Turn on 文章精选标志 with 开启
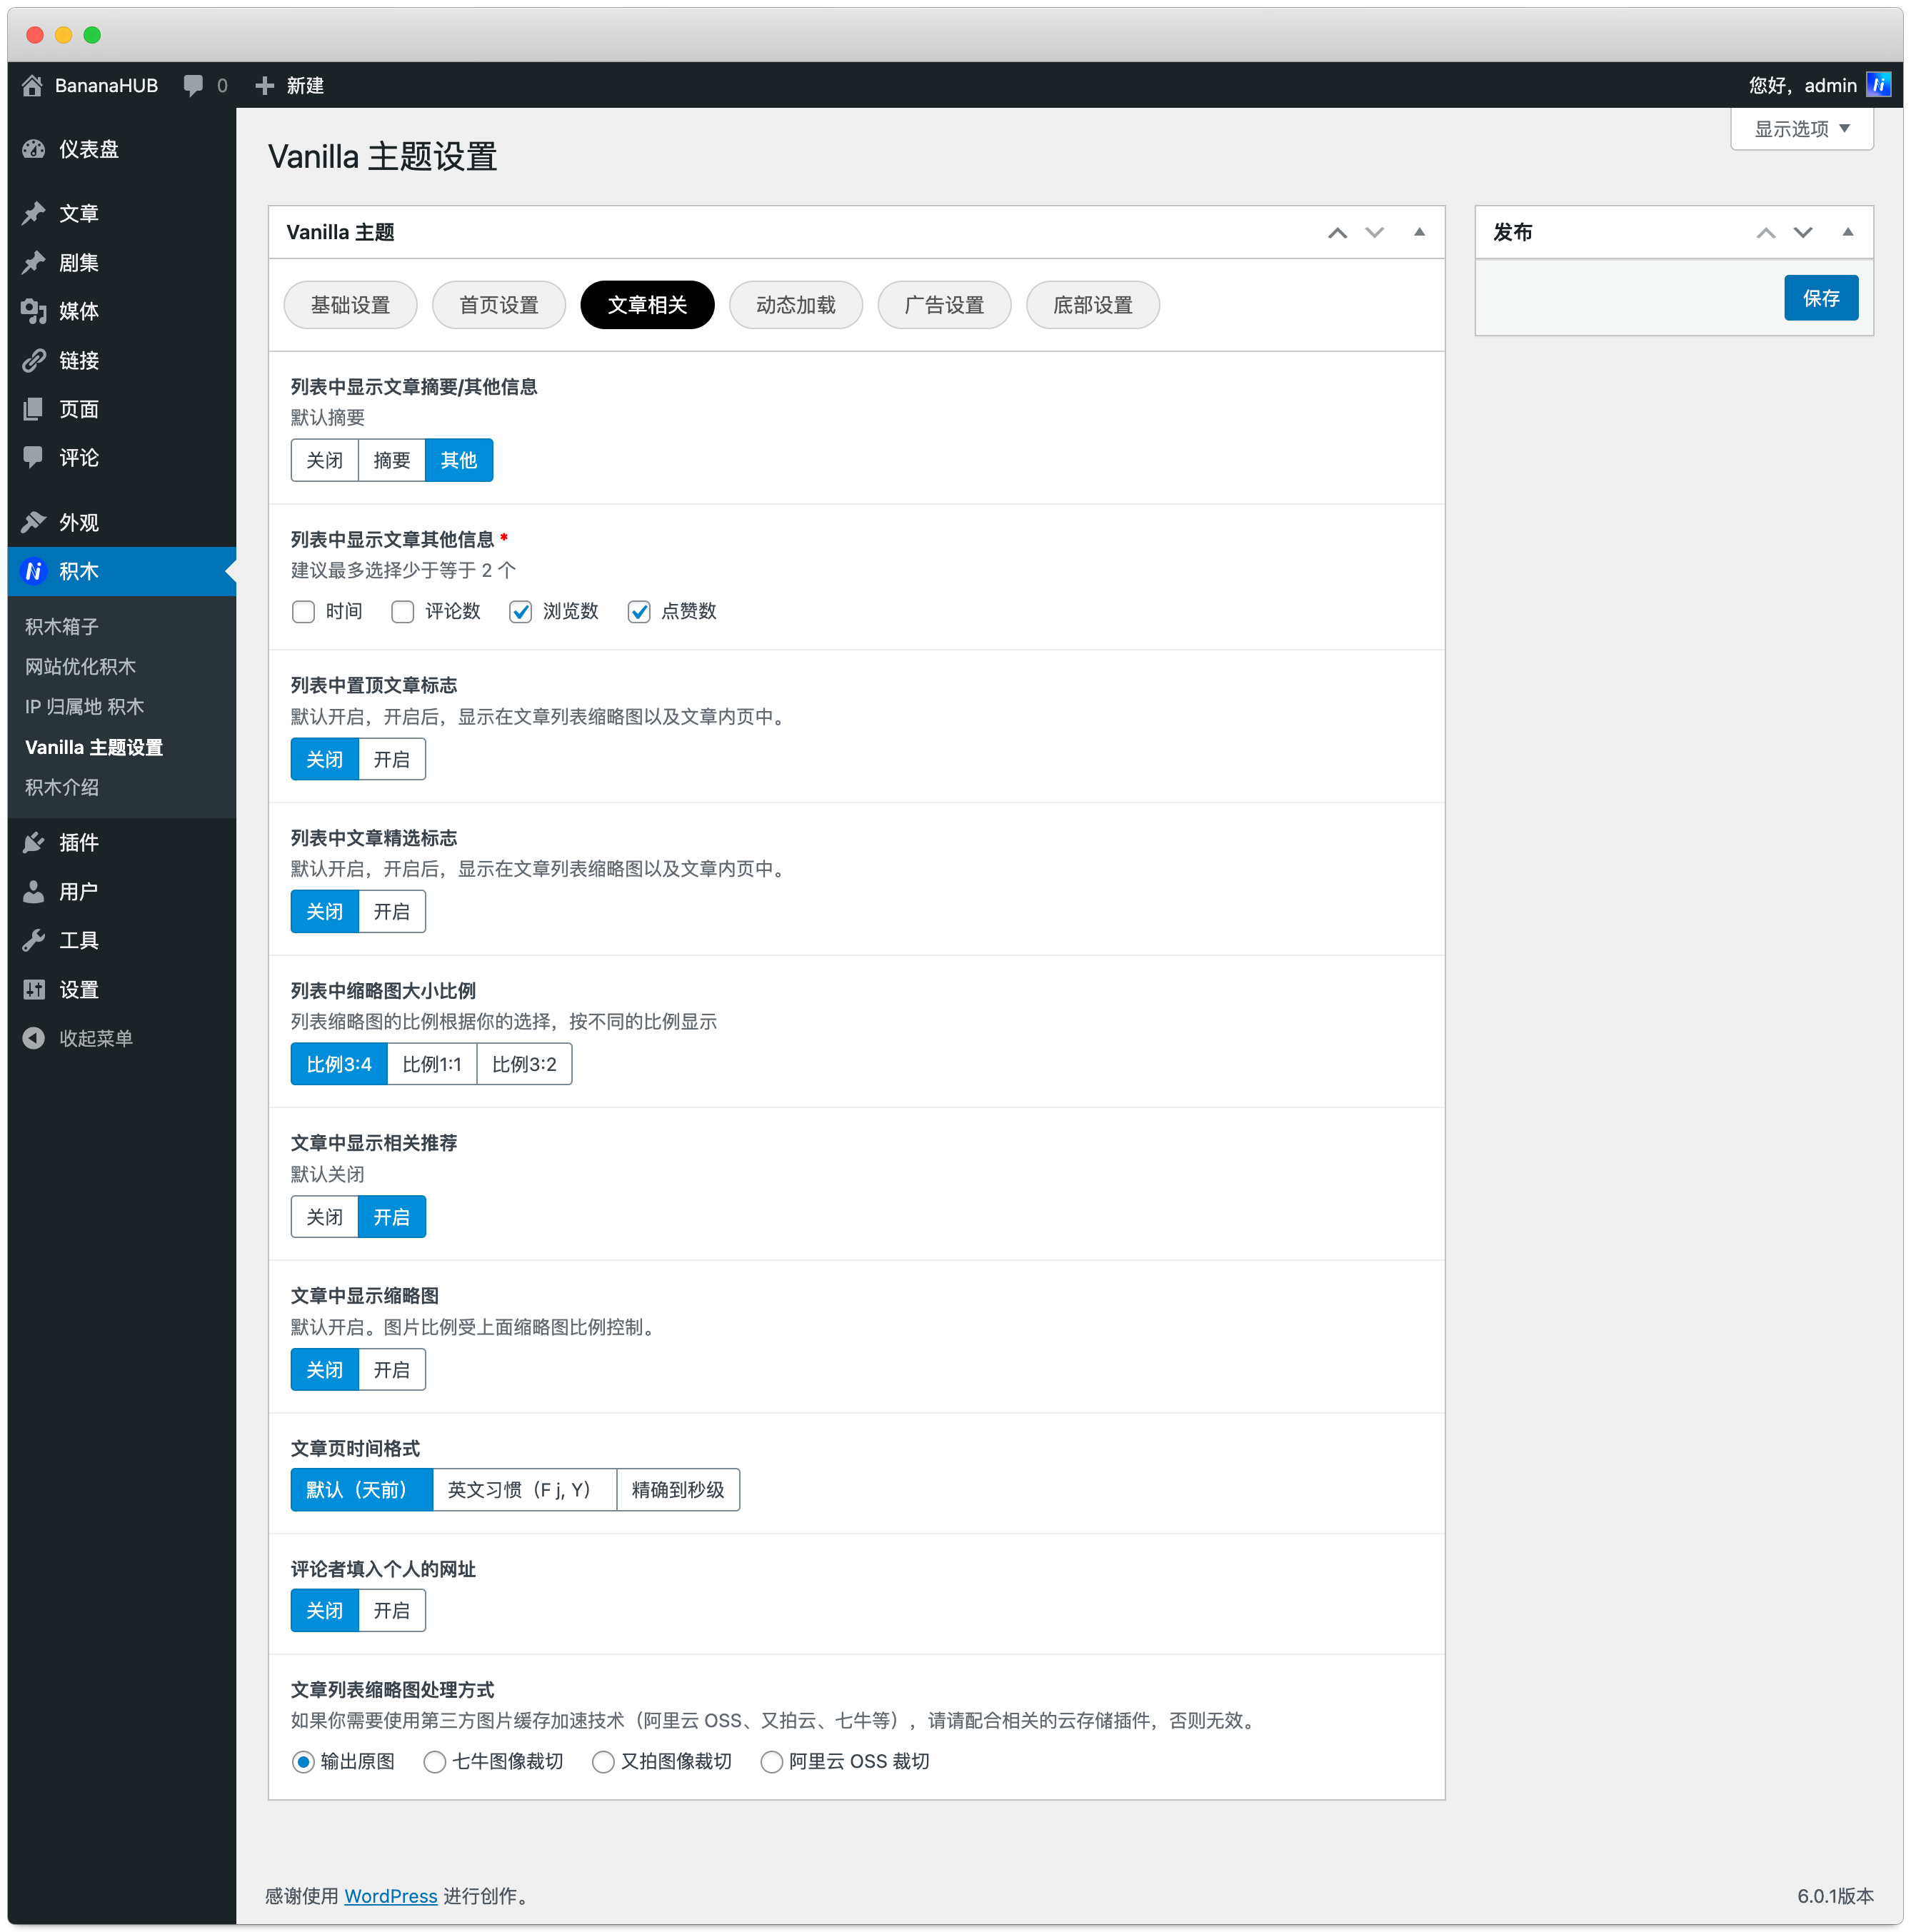 click(391, 911)
